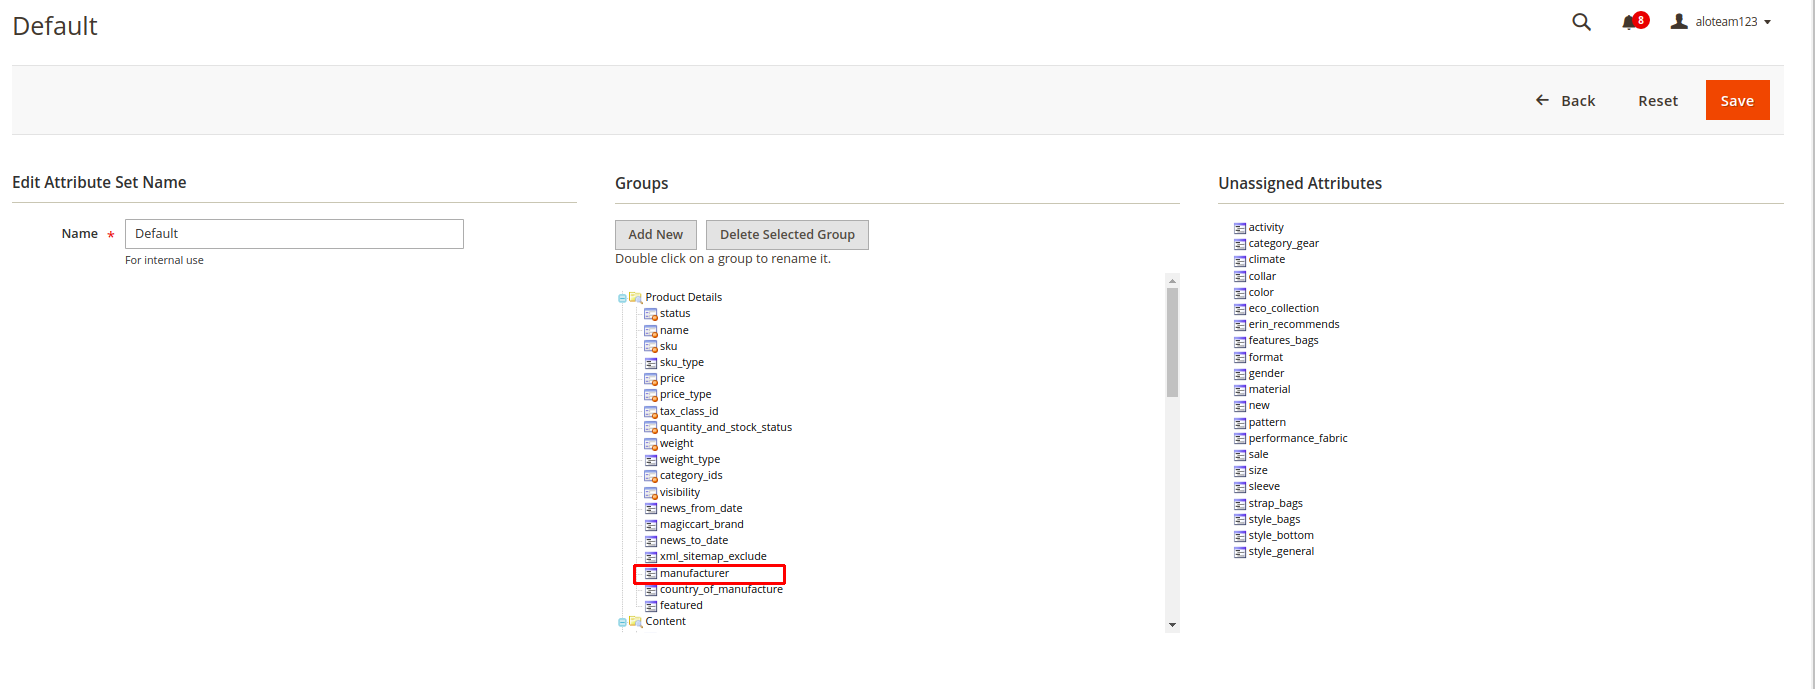
Task: Click the search magnifier icon
Action: 1581,22
